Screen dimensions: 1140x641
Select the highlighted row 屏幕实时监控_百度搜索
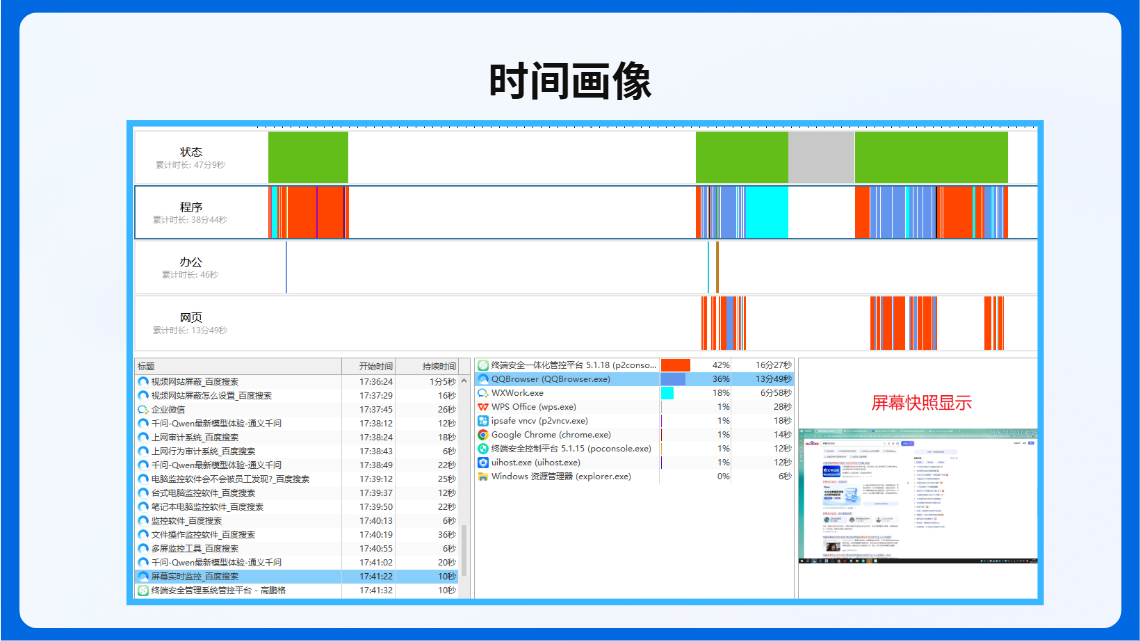[298, 576]
